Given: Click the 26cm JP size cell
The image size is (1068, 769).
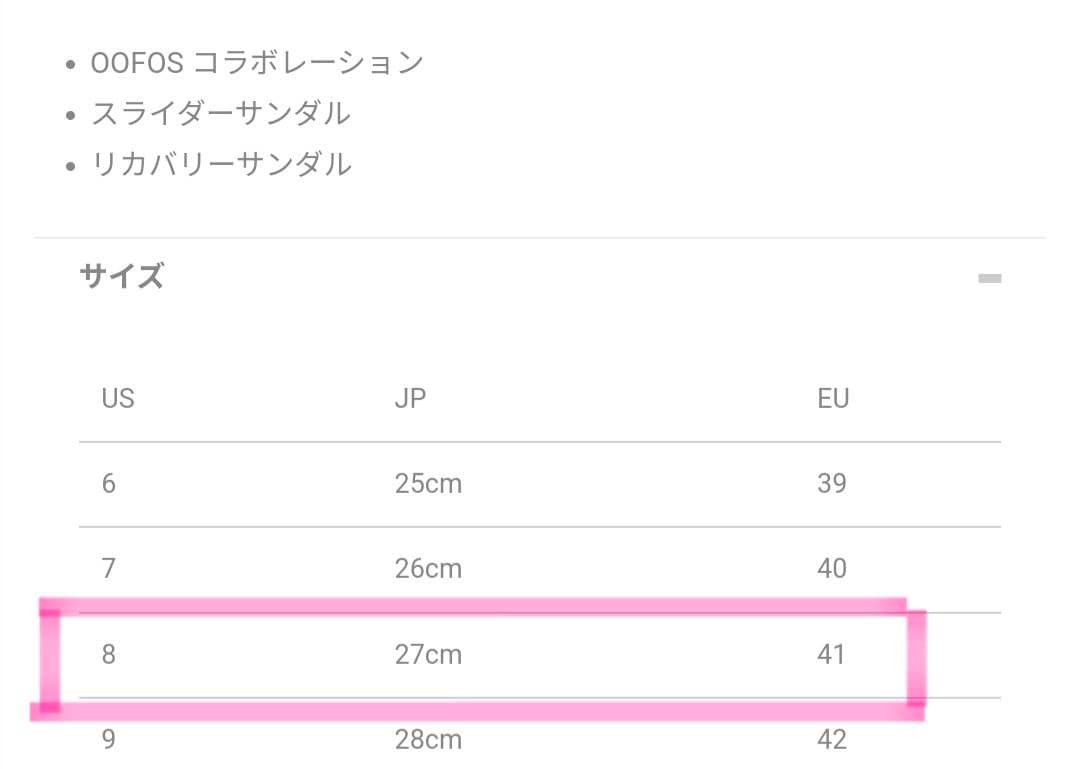Looking at the screenshot, I should click(428, 569).
